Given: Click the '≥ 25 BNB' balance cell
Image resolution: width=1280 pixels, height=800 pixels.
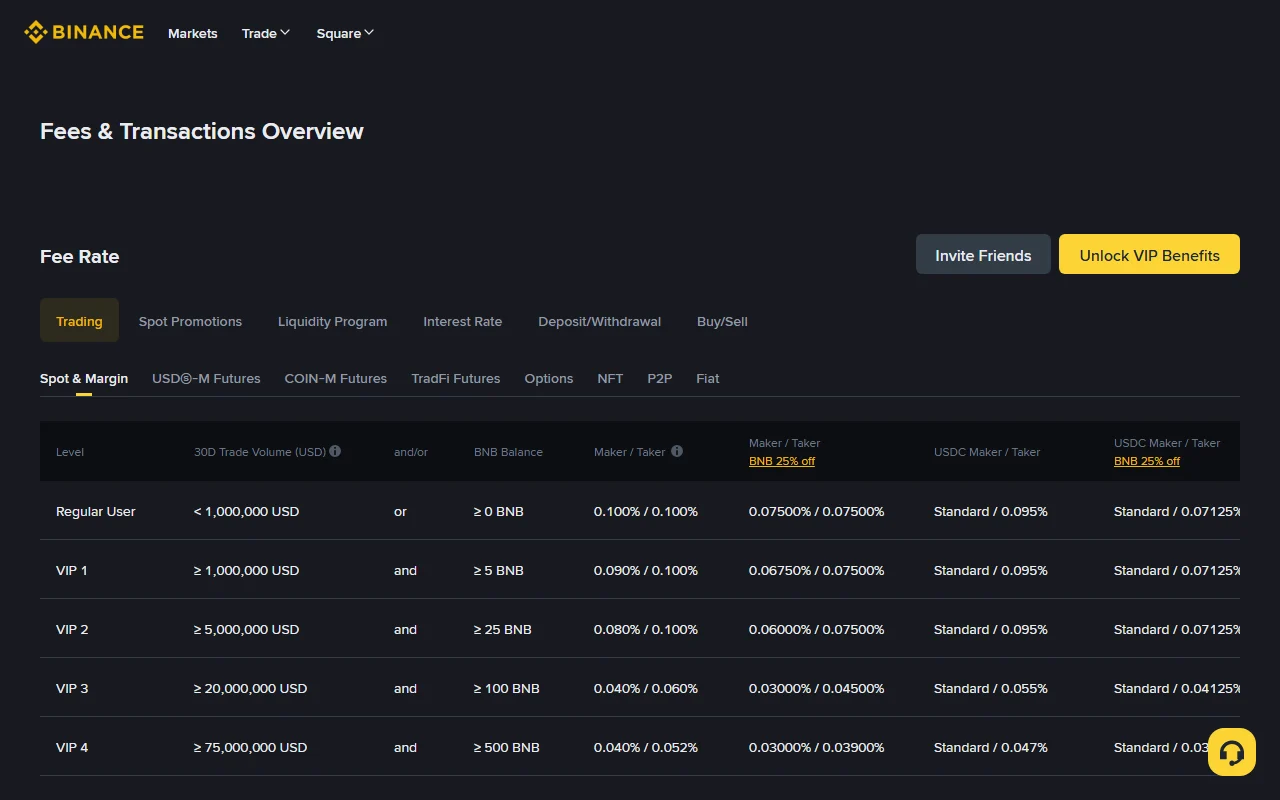Looking at the screenshot, I should 503,629.
